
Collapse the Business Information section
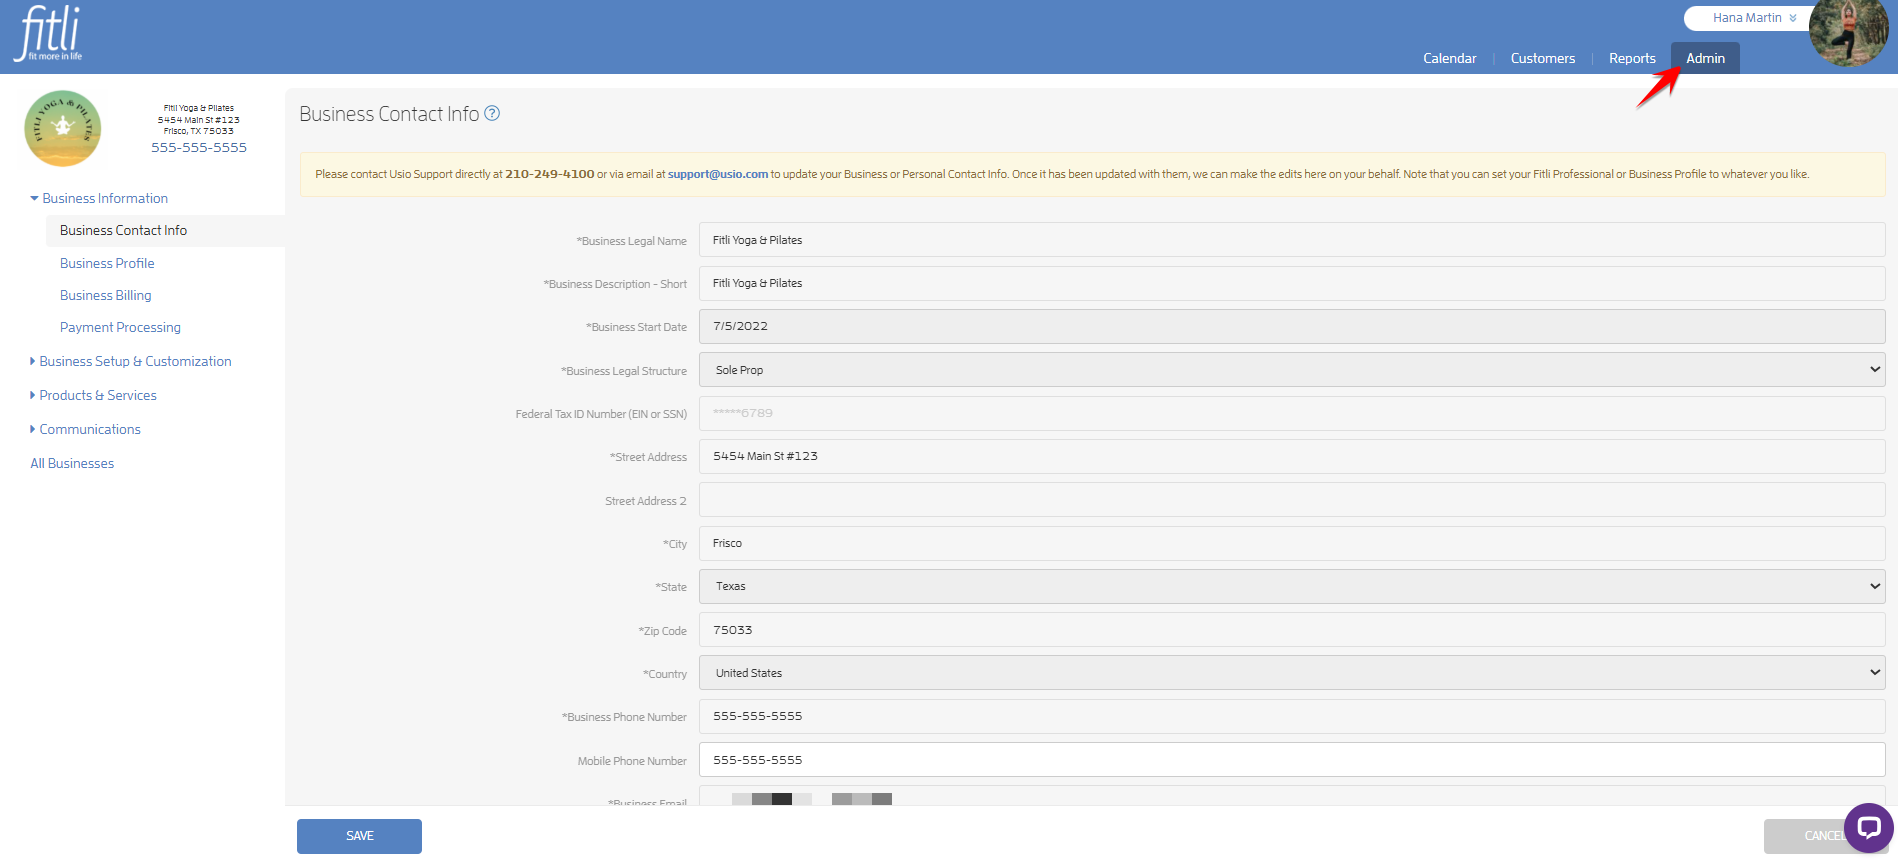pyautogui.click(x=99, y=199)
